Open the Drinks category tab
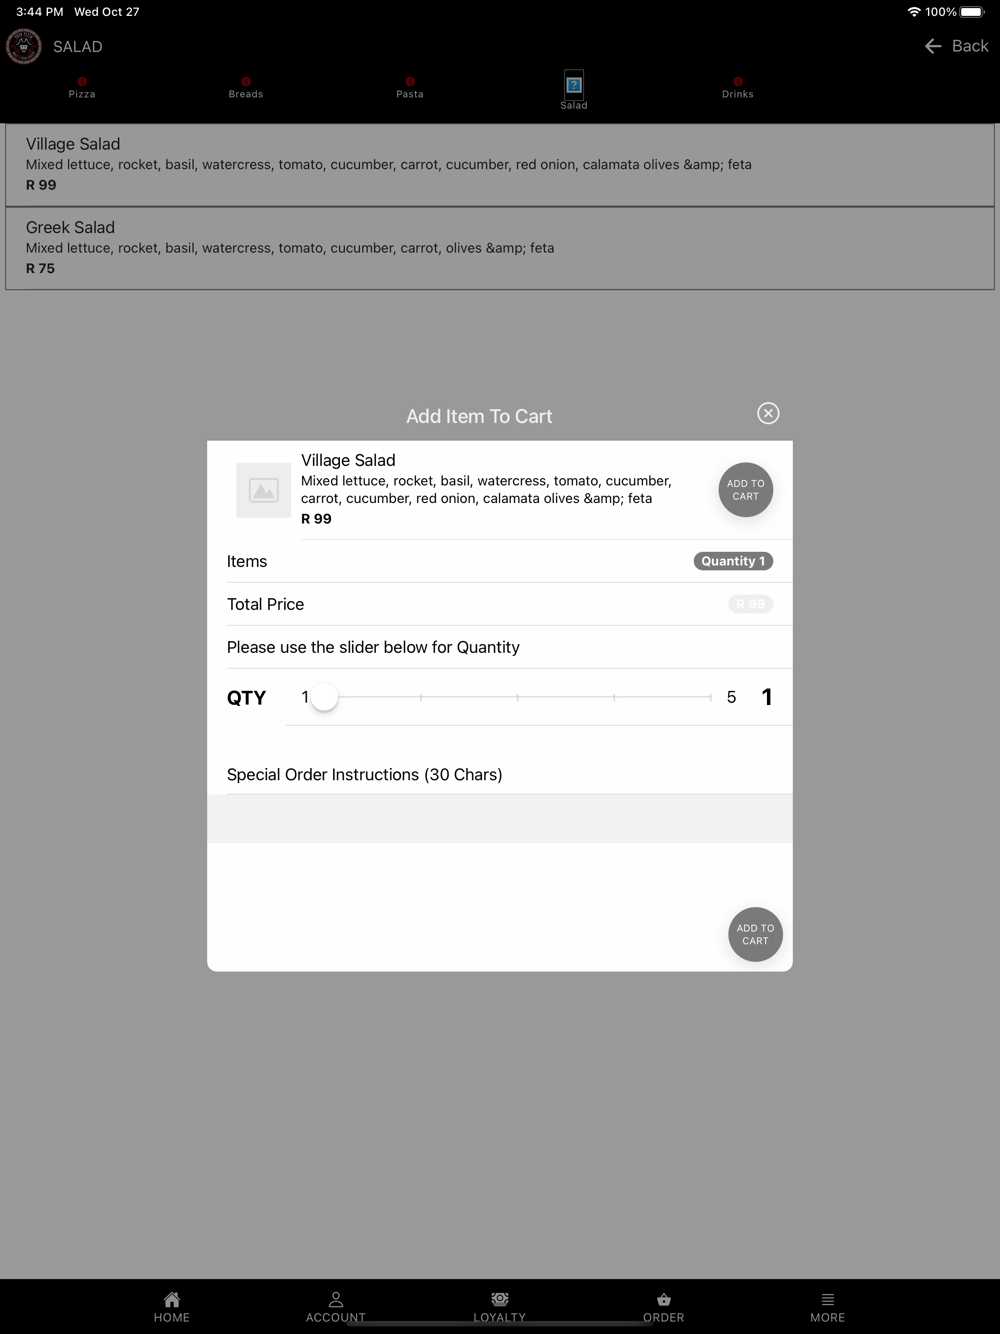Image resolution: width=1000 pixels, height=1334 pixels. [738, 87]
